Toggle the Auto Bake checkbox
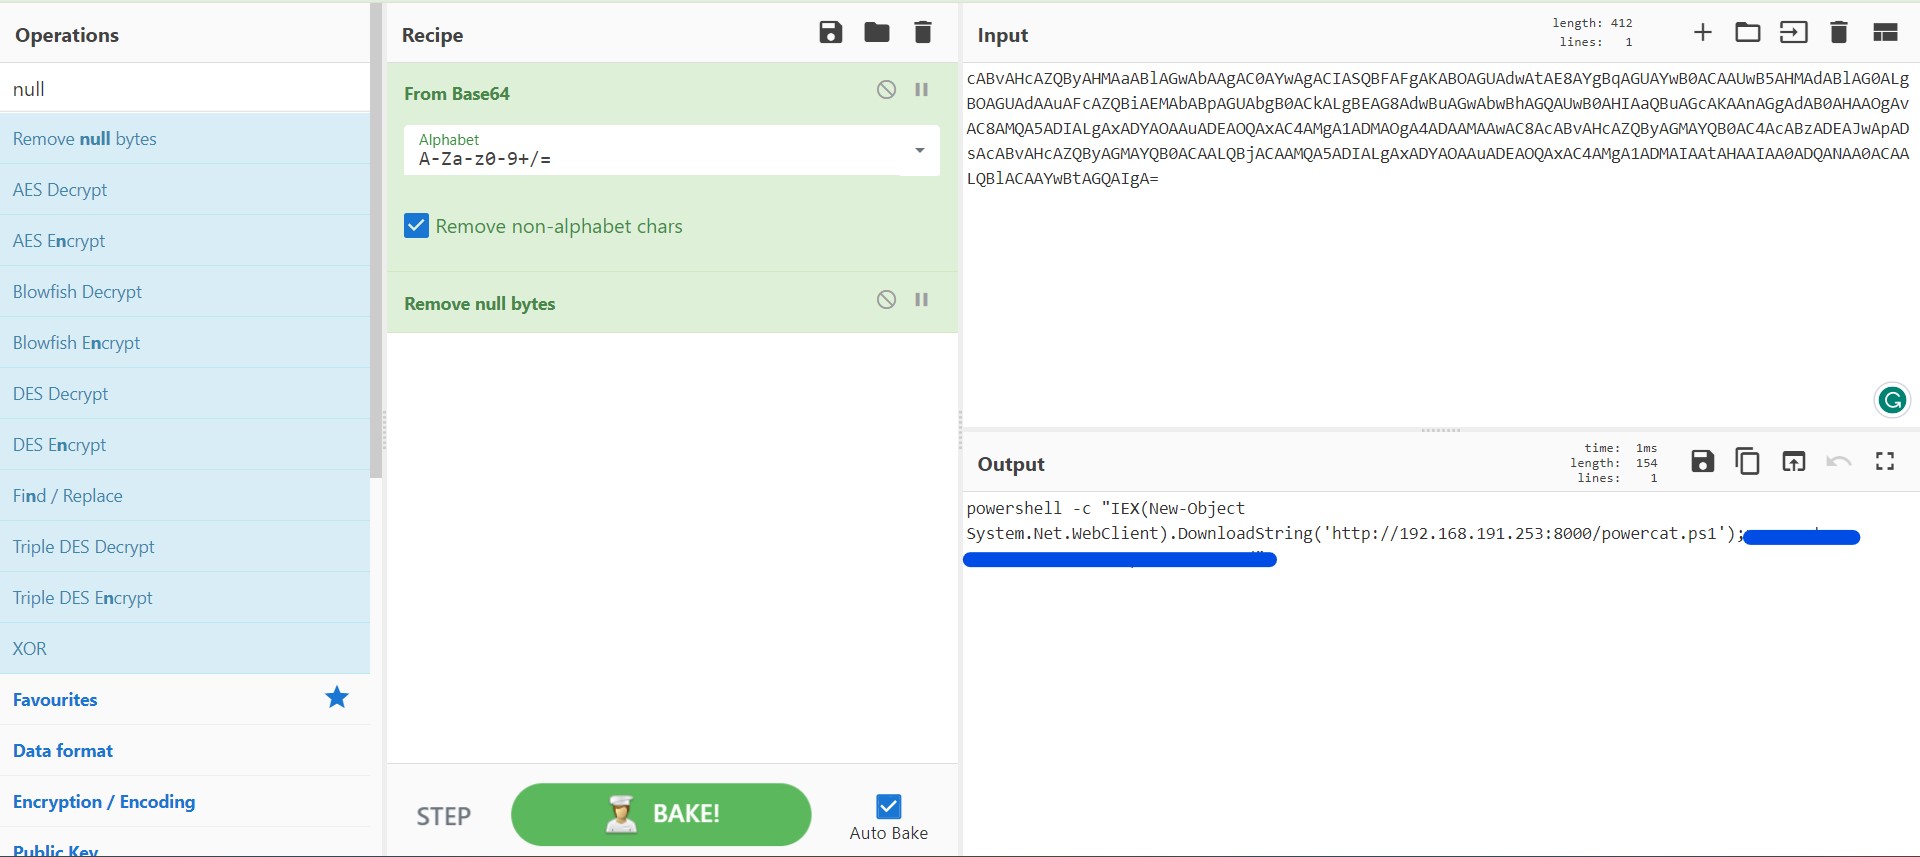1920x857 pixels. pyautogui.click(x=888, y=806)
